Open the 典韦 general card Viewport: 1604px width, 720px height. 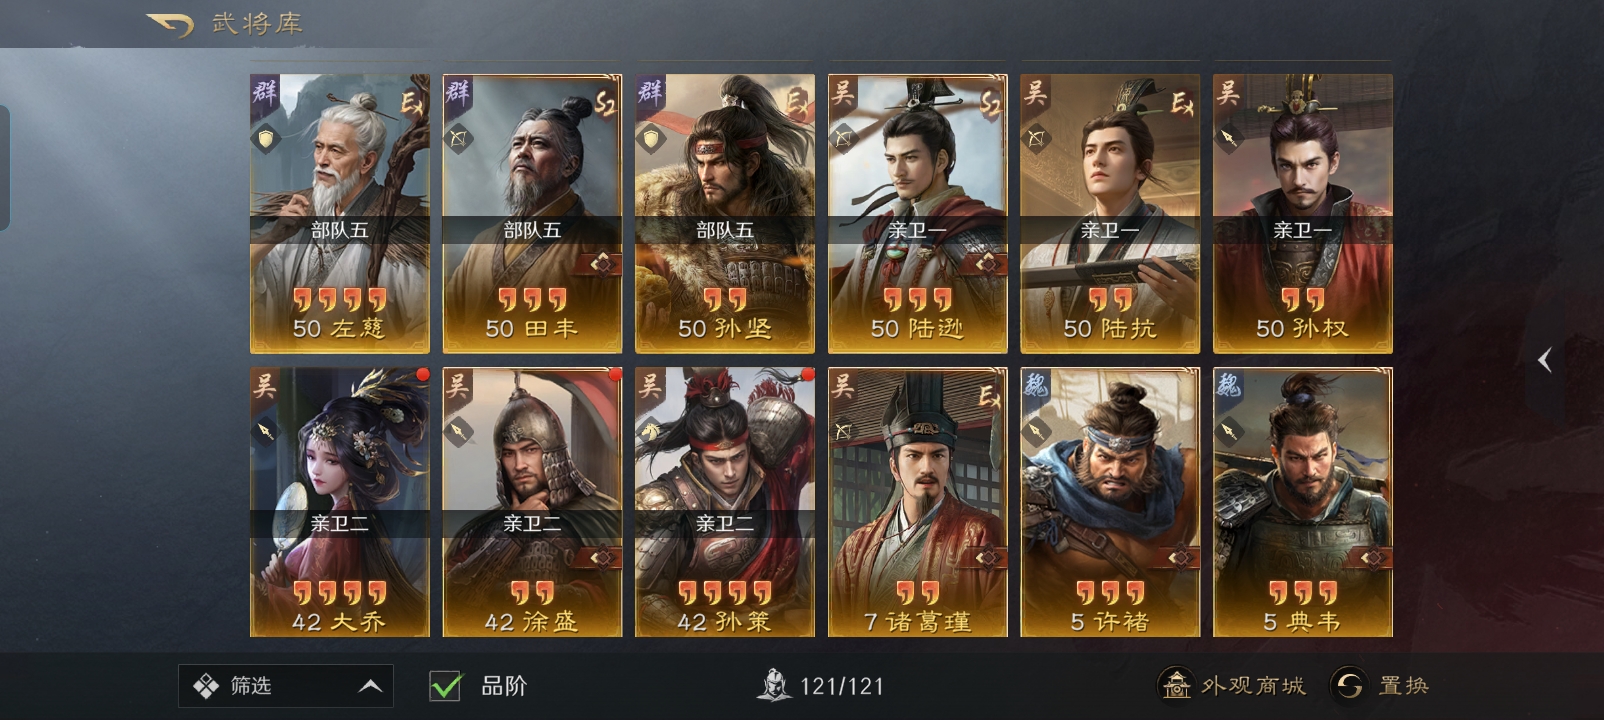pos(1302,502)
